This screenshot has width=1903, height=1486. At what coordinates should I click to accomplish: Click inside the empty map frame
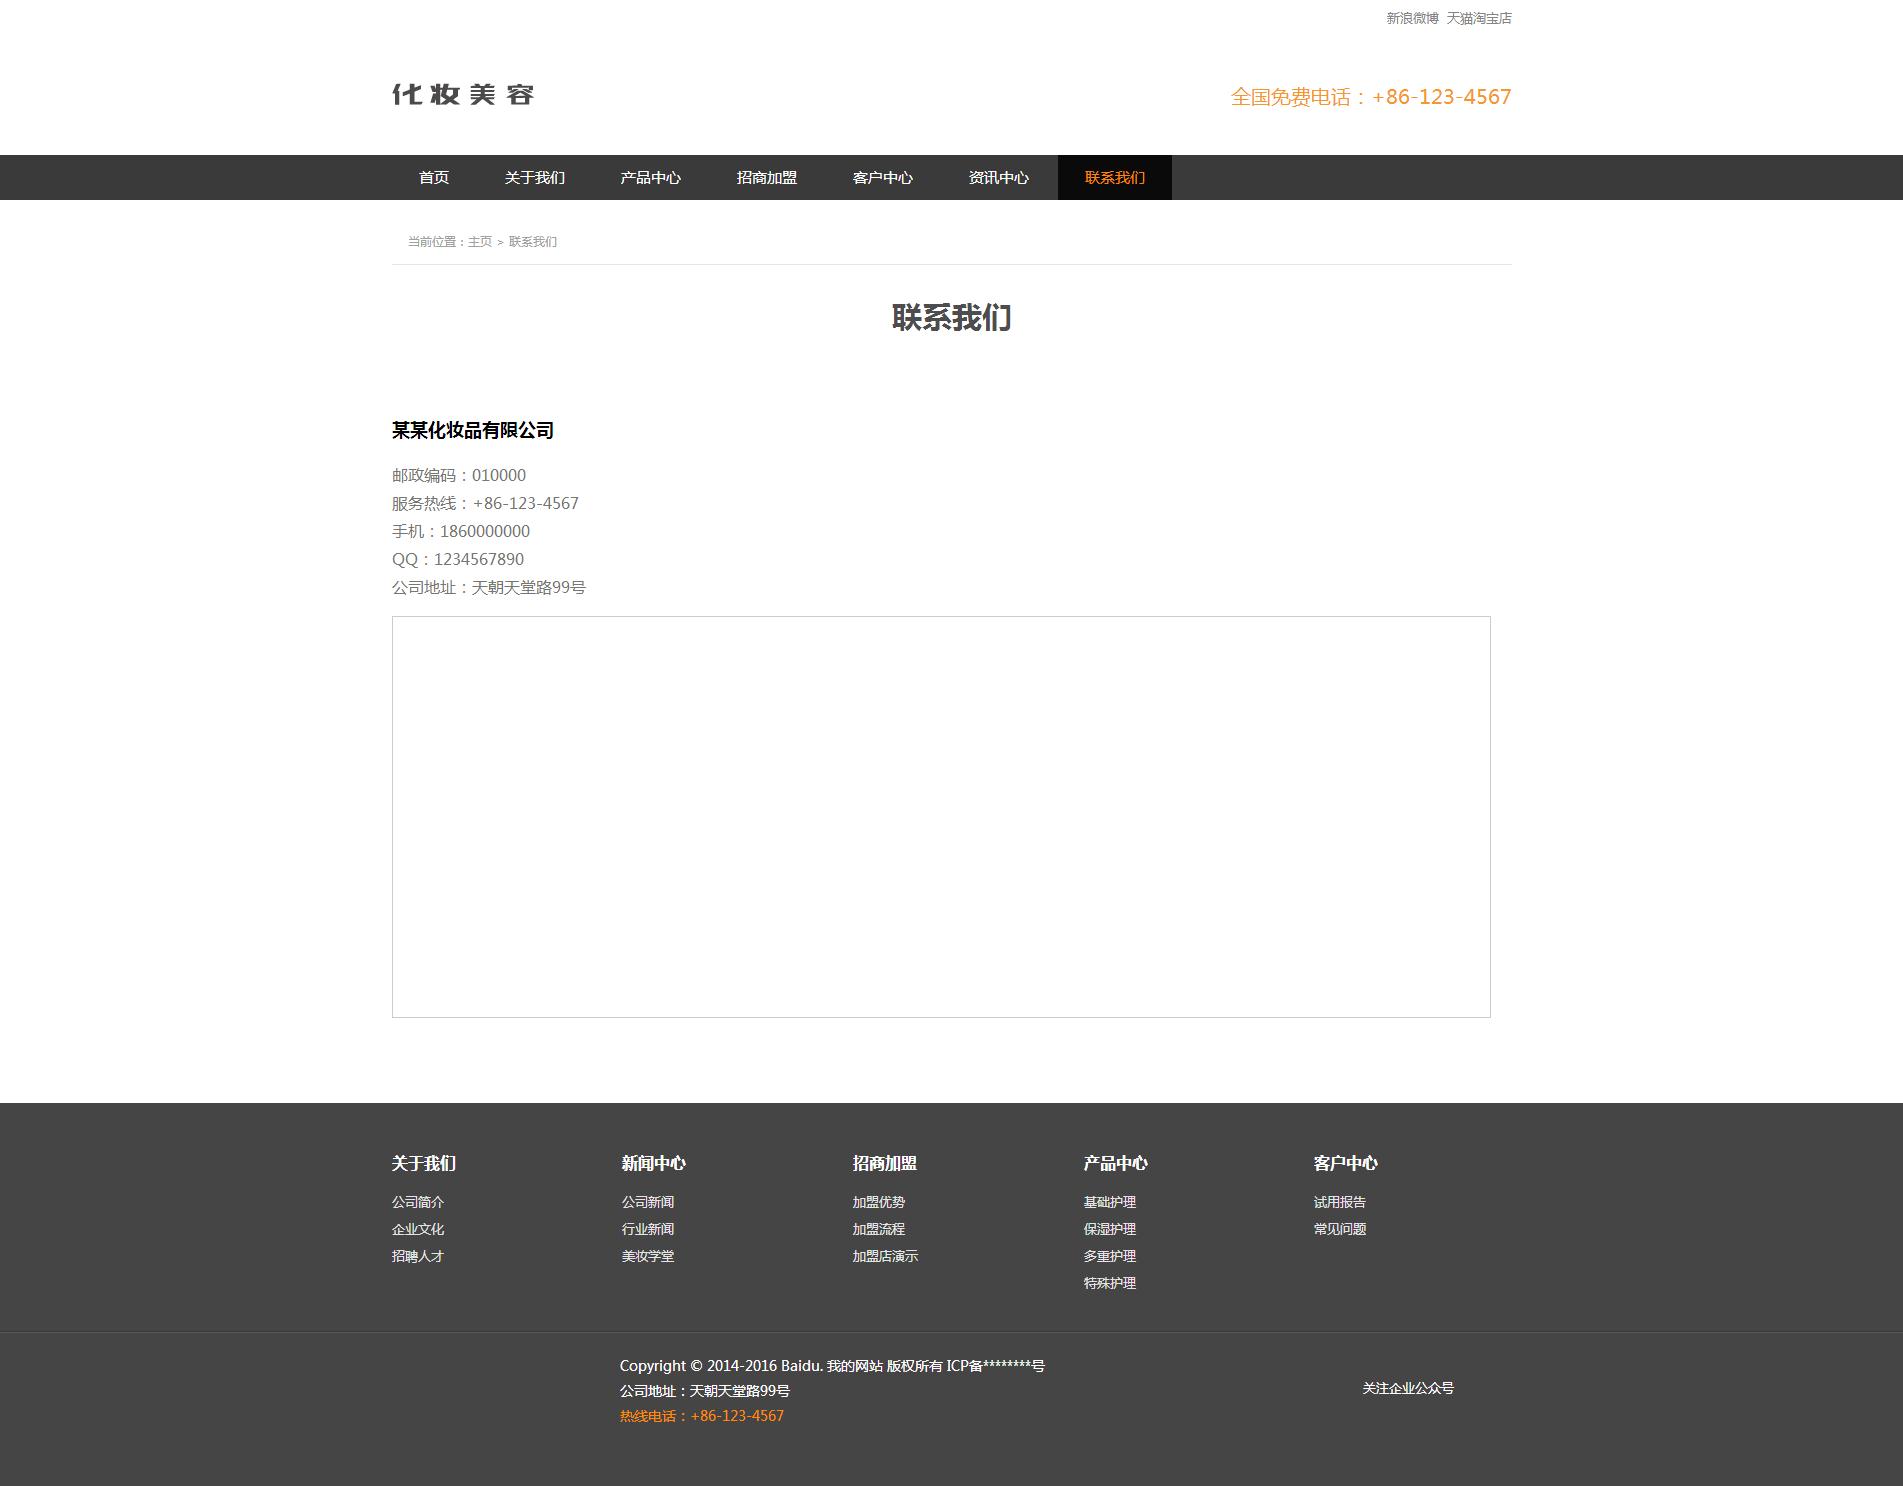coord(940,816)
